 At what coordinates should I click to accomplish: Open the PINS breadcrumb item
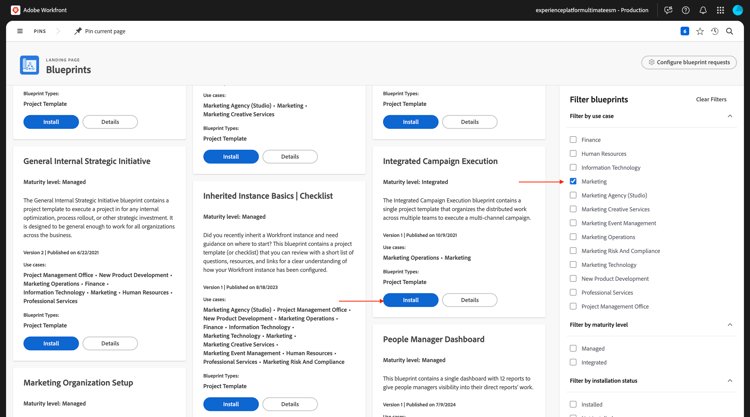(x=40, y=31)
